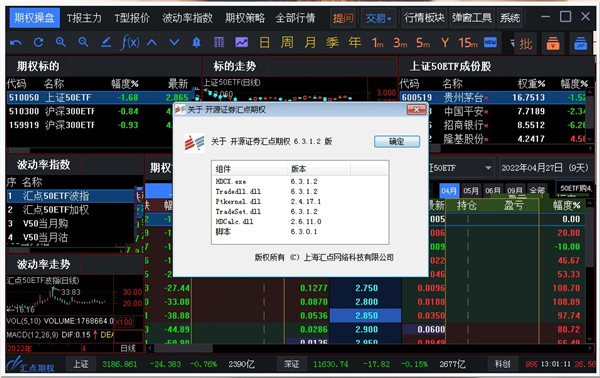Screen dimensions: 600x378
Task: Select the 09月 expiry month tab
Action: [515, 191]
